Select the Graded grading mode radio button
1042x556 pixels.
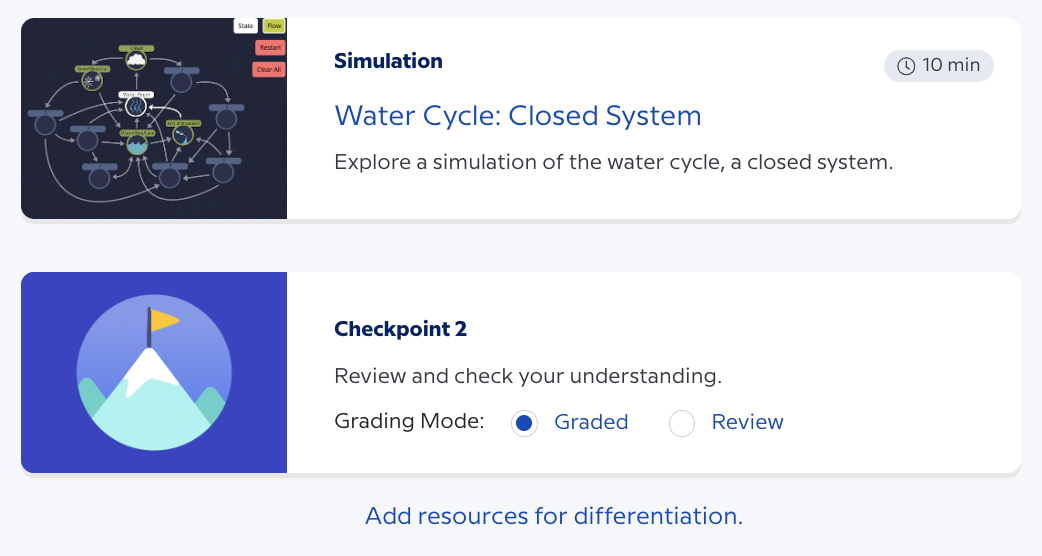click(x=525, y=423)
